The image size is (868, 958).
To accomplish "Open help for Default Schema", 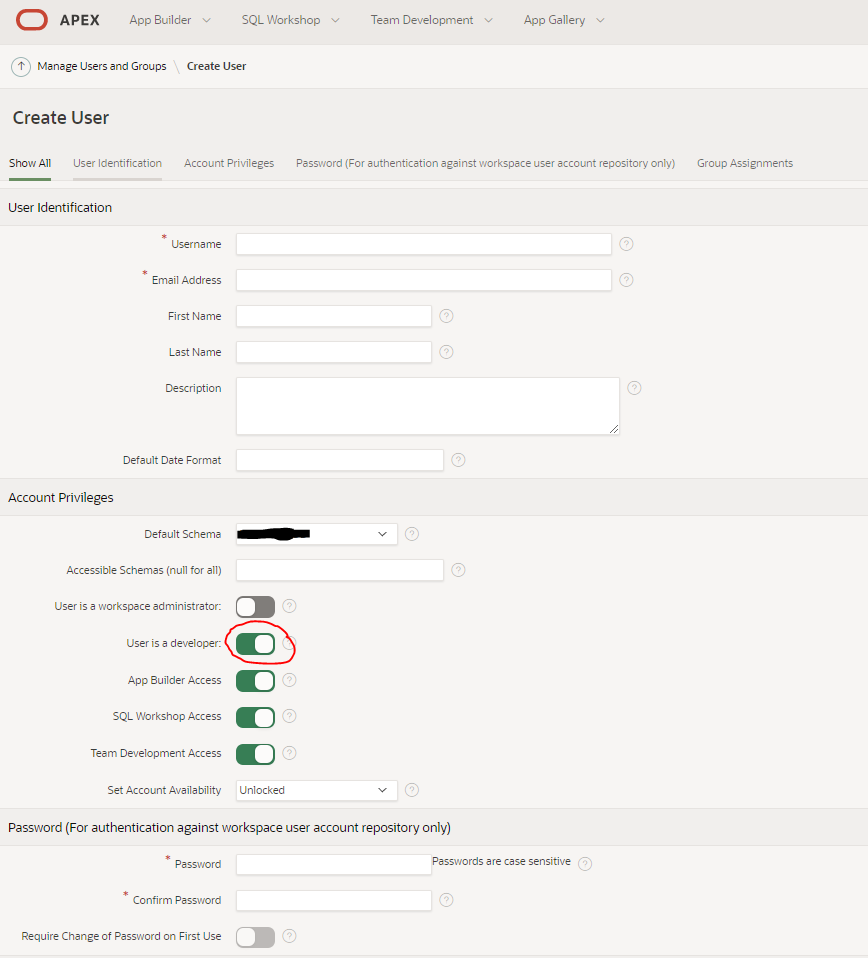I will click(412, 534).
